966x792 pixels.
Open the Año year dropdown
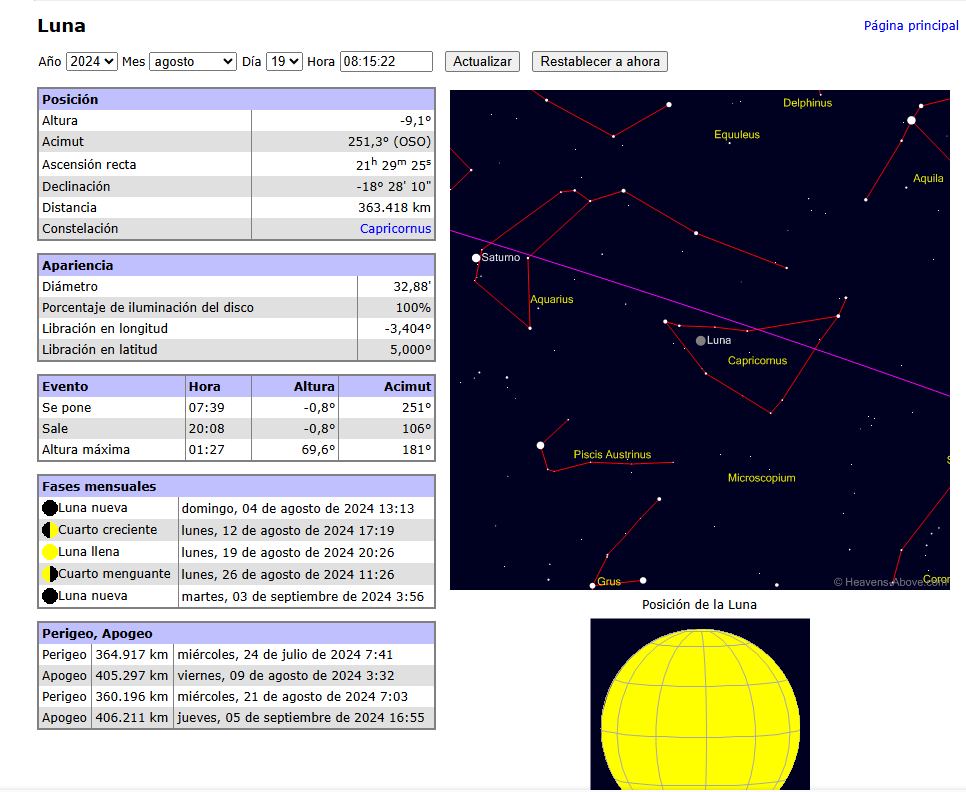pyautogui.click(x=92, y=62)
